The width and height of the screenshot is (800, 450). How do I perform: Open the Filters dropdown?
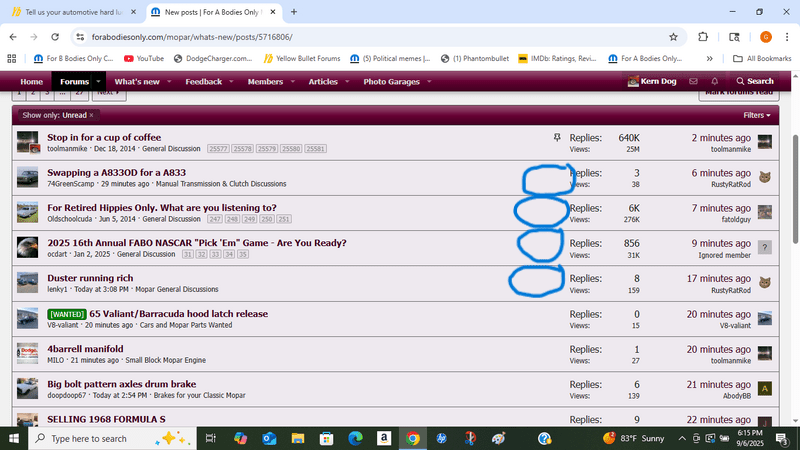(757, 115)
